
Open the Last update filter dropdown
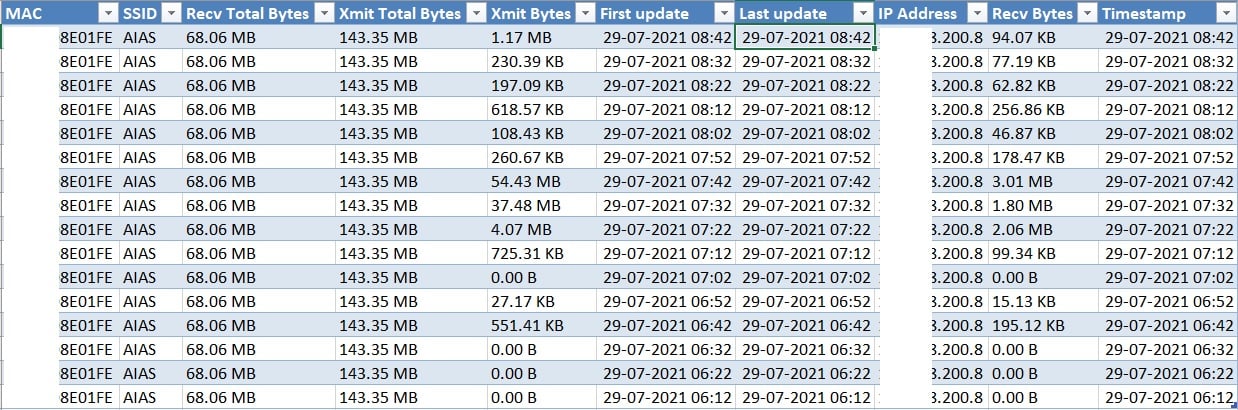pyautogui.click(x=863, y=13)
